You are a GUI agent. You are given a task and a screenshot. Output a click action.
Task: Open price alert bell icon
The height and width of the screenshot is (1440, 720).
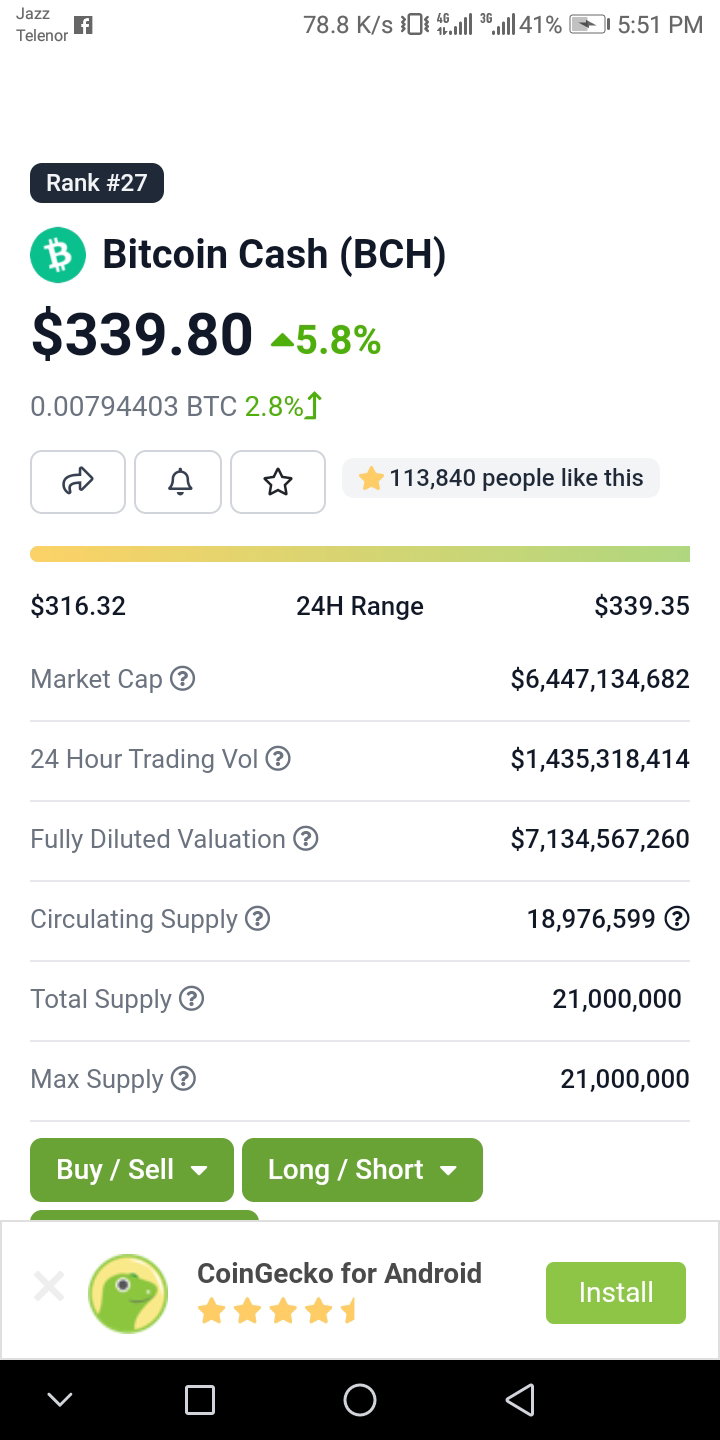point(178,482)
